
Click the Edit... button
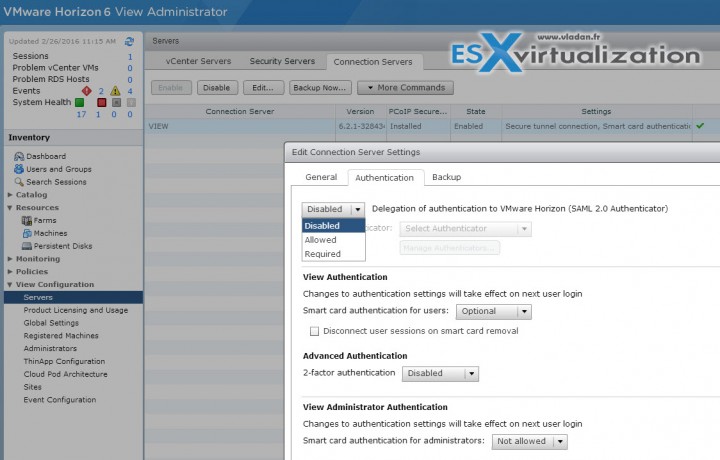tap(263, 88)
